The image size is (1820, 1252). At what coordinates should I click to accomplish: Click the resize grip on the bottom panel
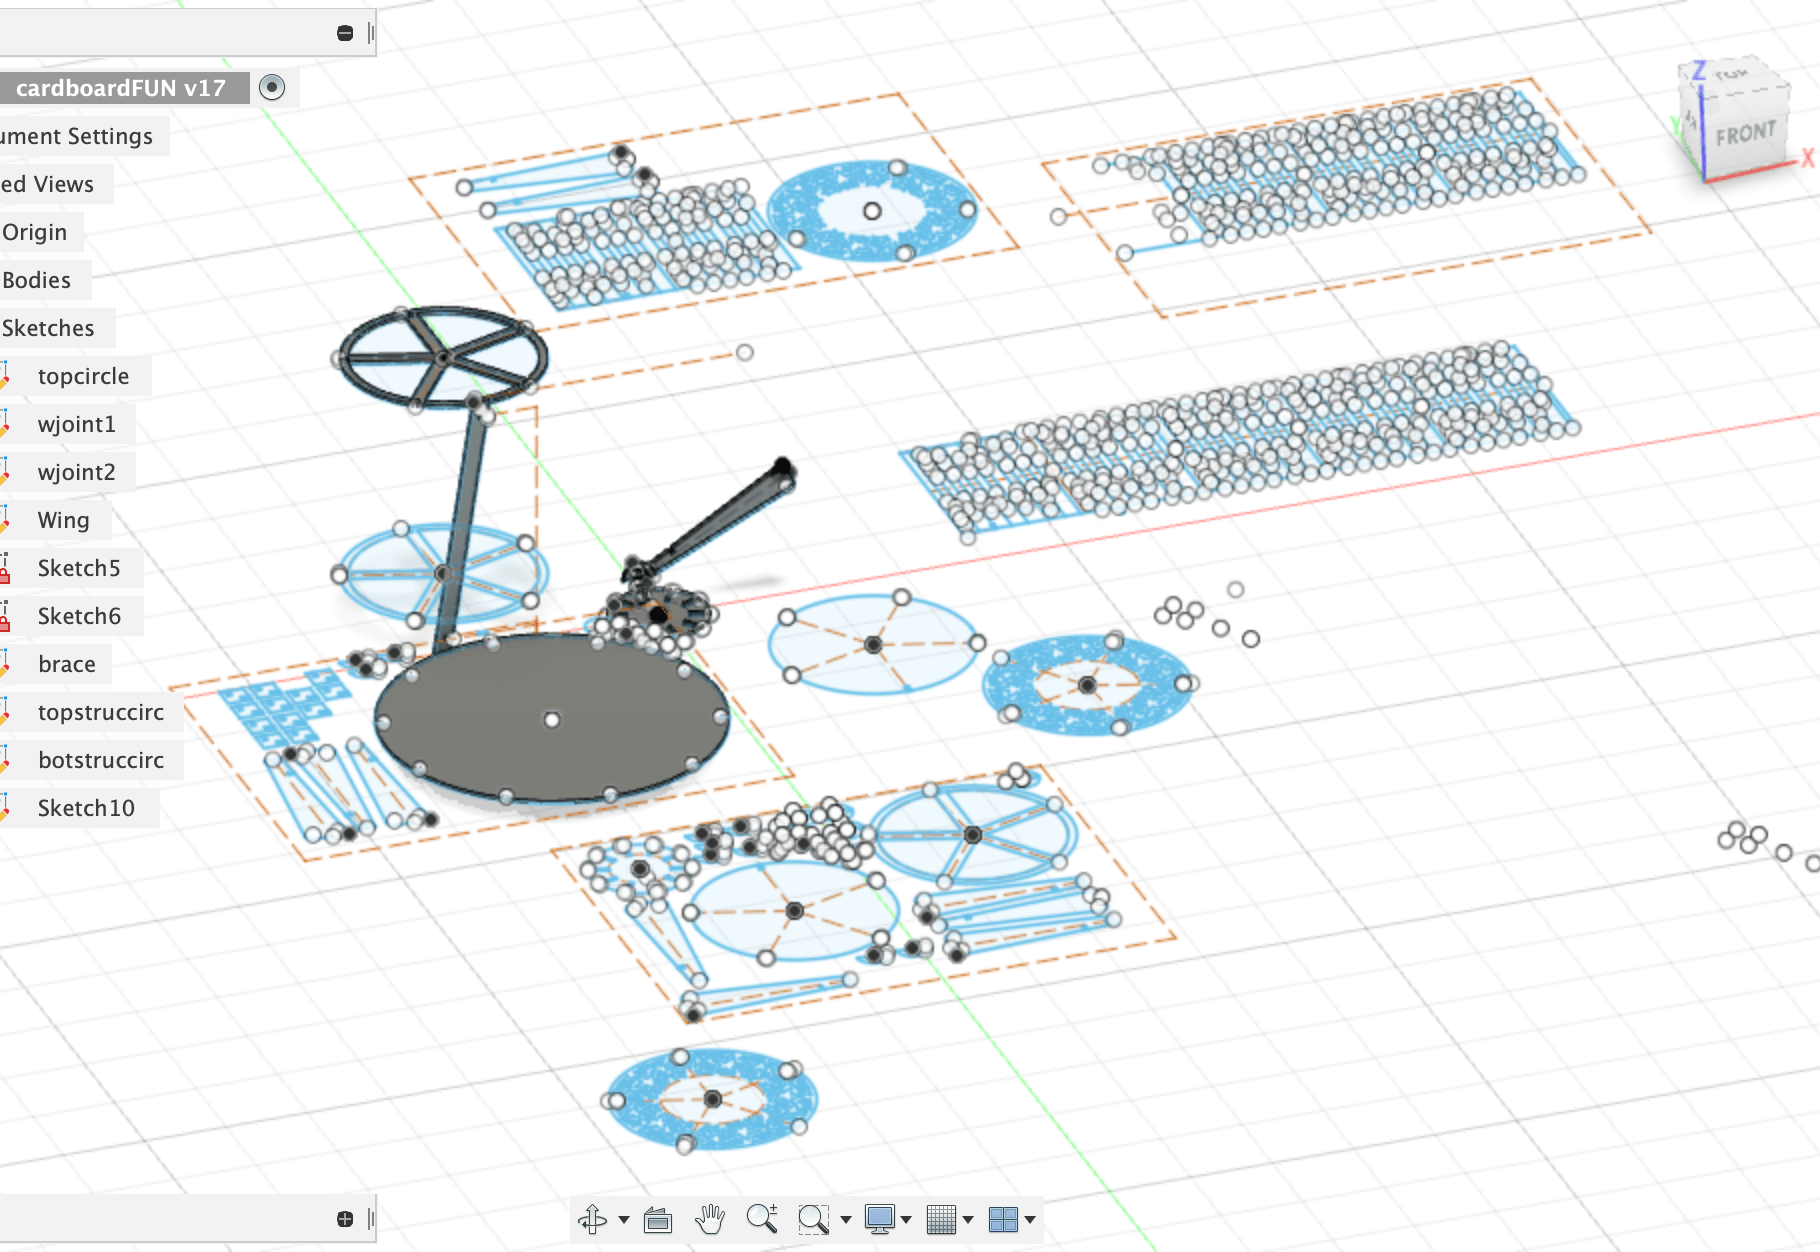tap(371, 1219)
